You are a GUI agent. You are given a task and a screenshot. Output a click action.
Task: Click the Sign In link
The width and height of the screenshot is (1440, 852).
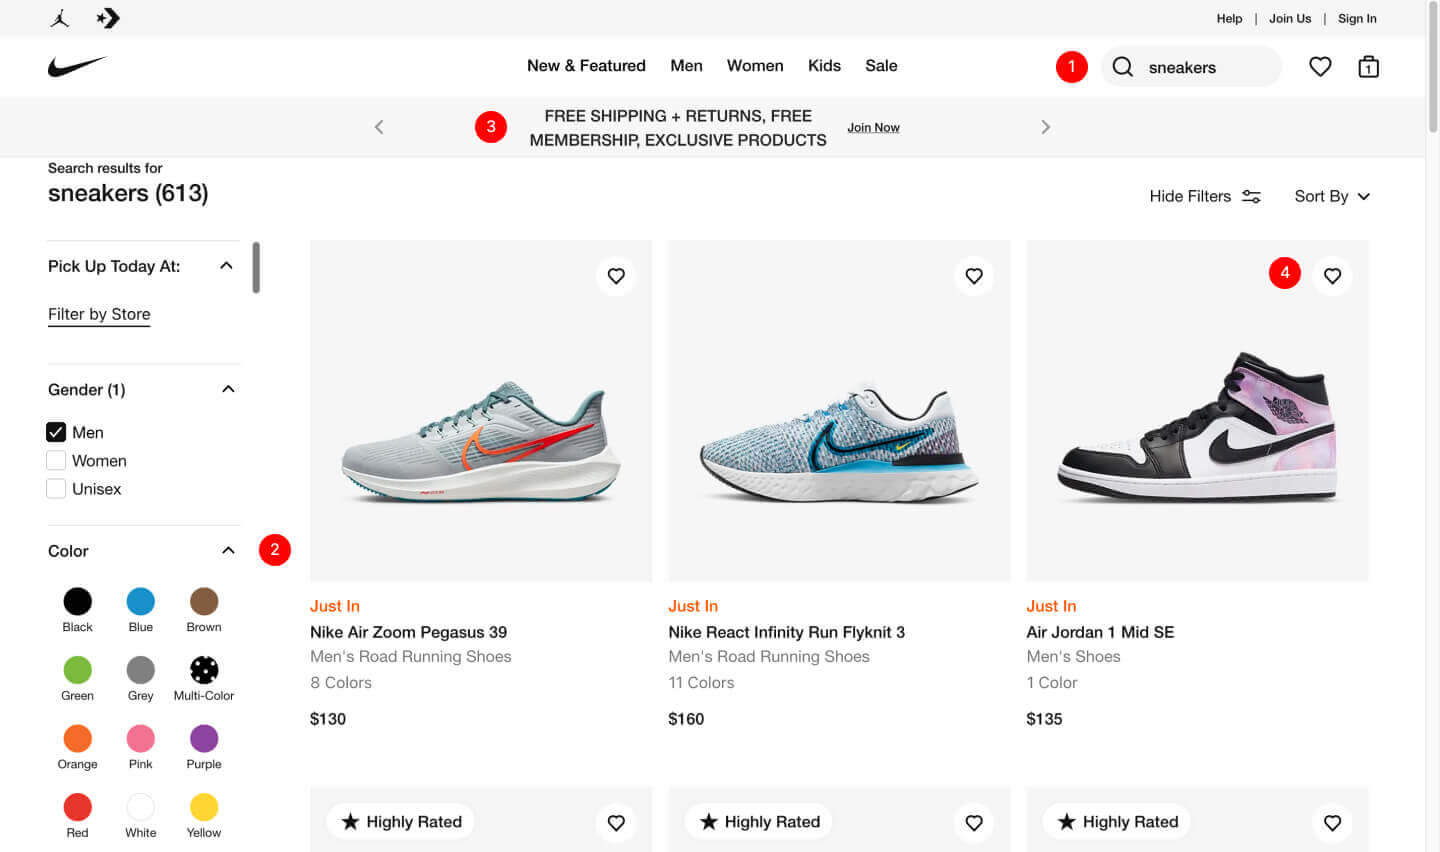point(1357,18)
